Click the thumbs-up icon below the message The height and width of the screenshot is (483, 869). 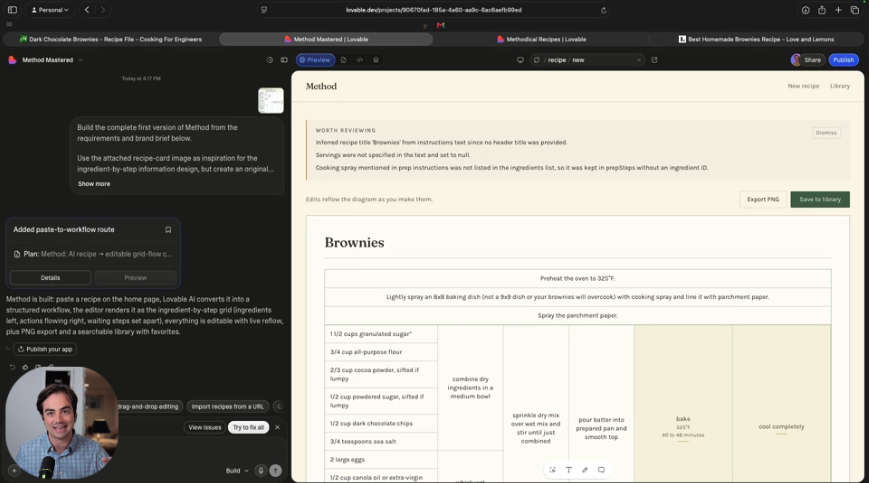point(25,367)
